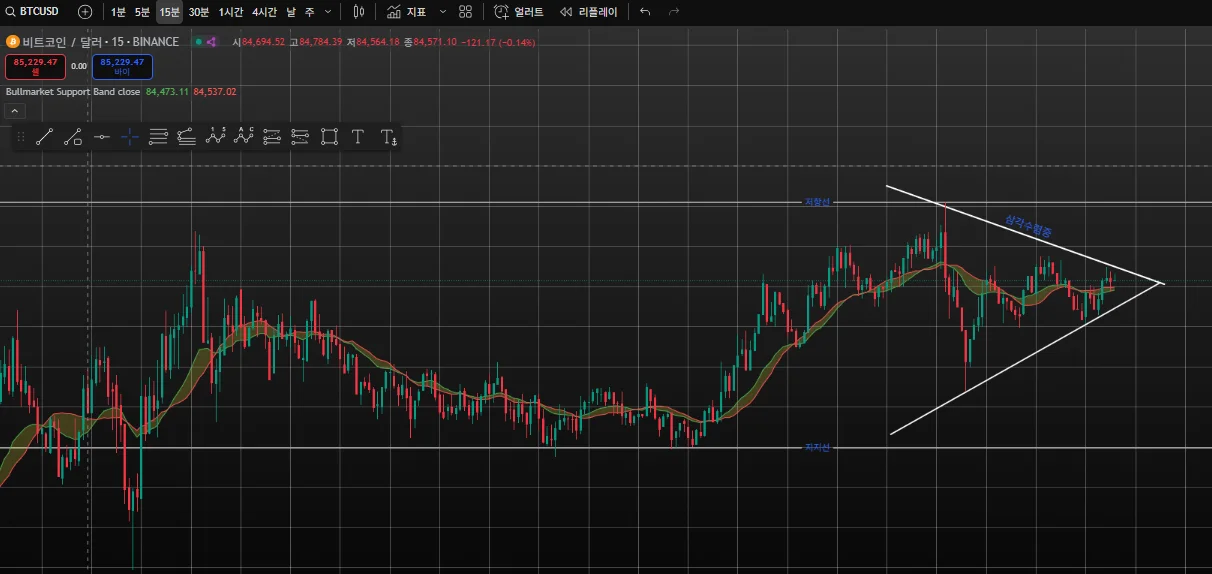The height and width of the screenshot is (574, 1212).
Task: Click the close price value 84,571.10
Action: 435,42
